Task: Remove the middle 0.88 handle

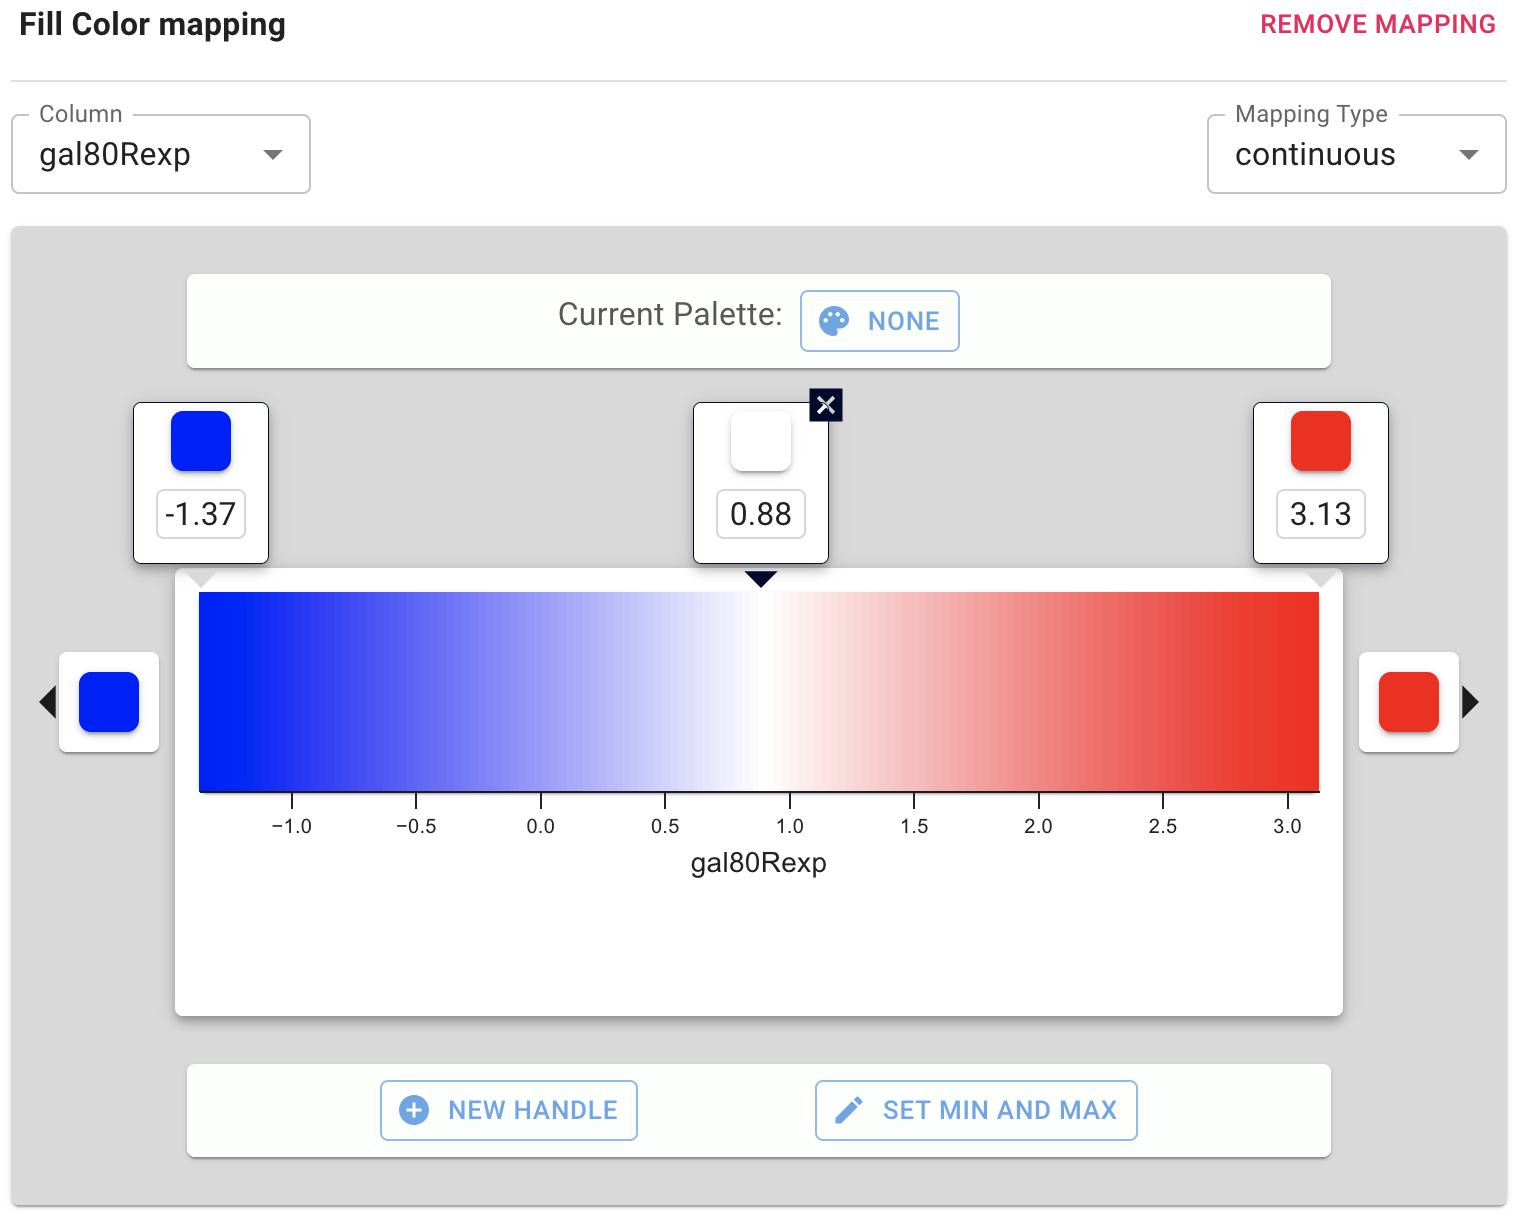Action: [826, 405]
